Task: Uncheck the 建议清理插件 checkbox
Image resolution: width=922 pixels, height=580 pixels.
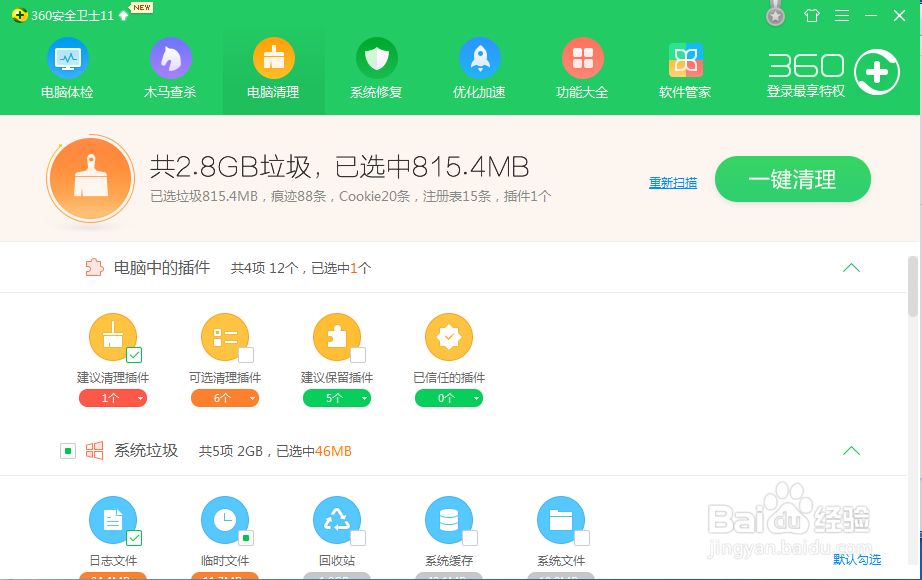Action: [134, 355]
